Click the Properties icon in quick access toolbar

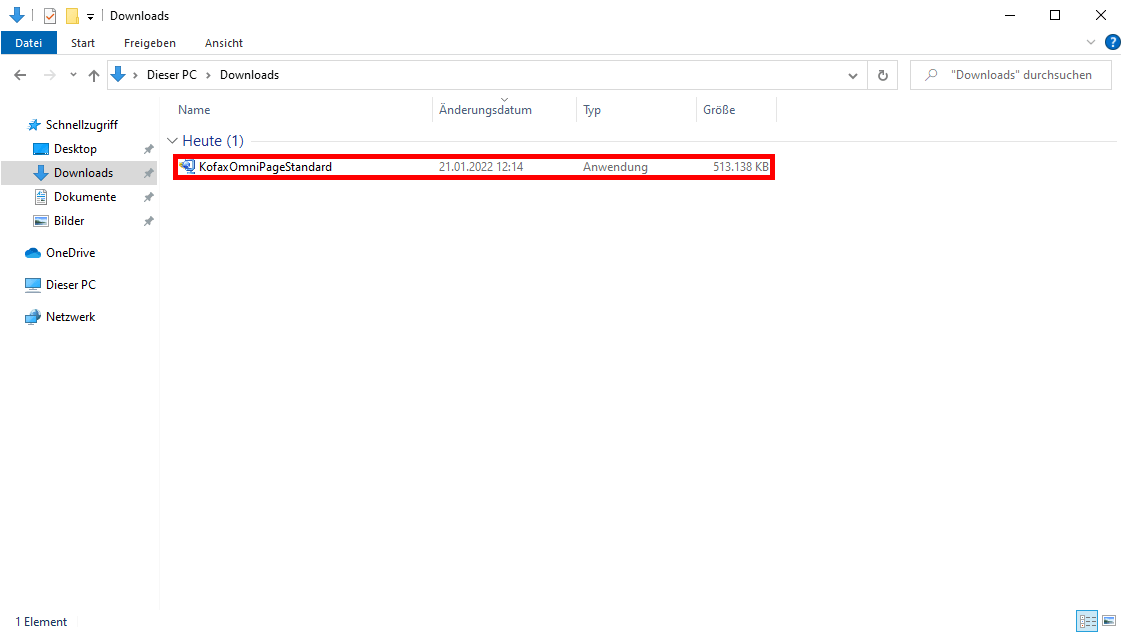point(50,16)
